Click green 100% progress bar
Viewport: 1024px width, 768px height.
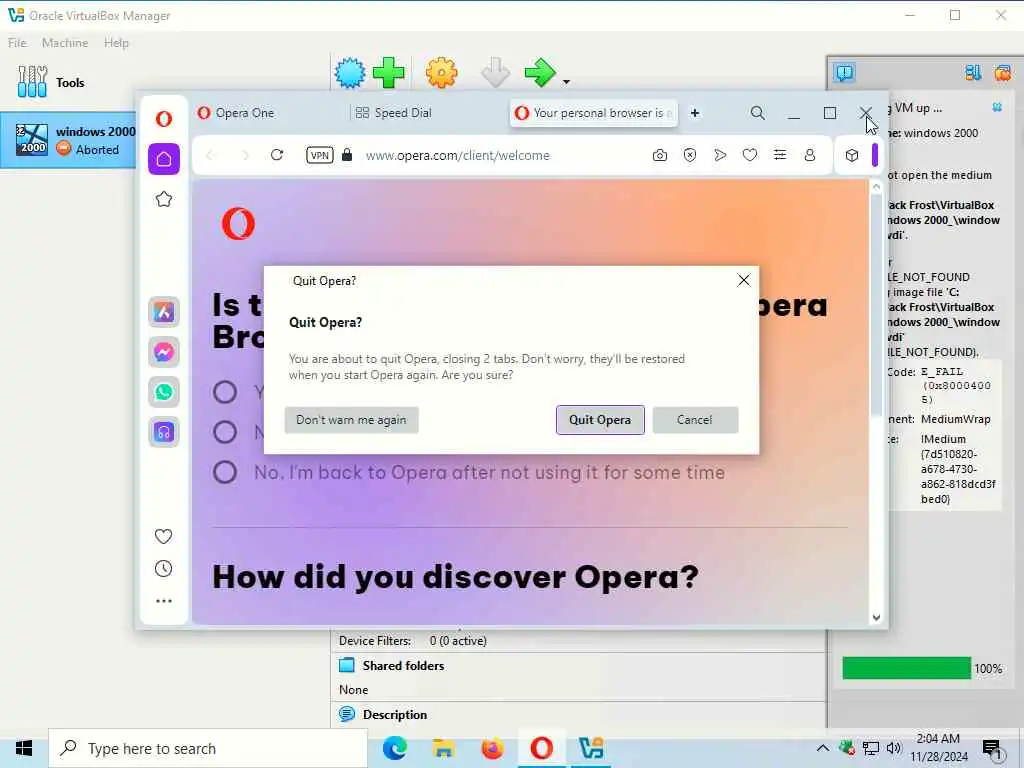coord(906,668)
